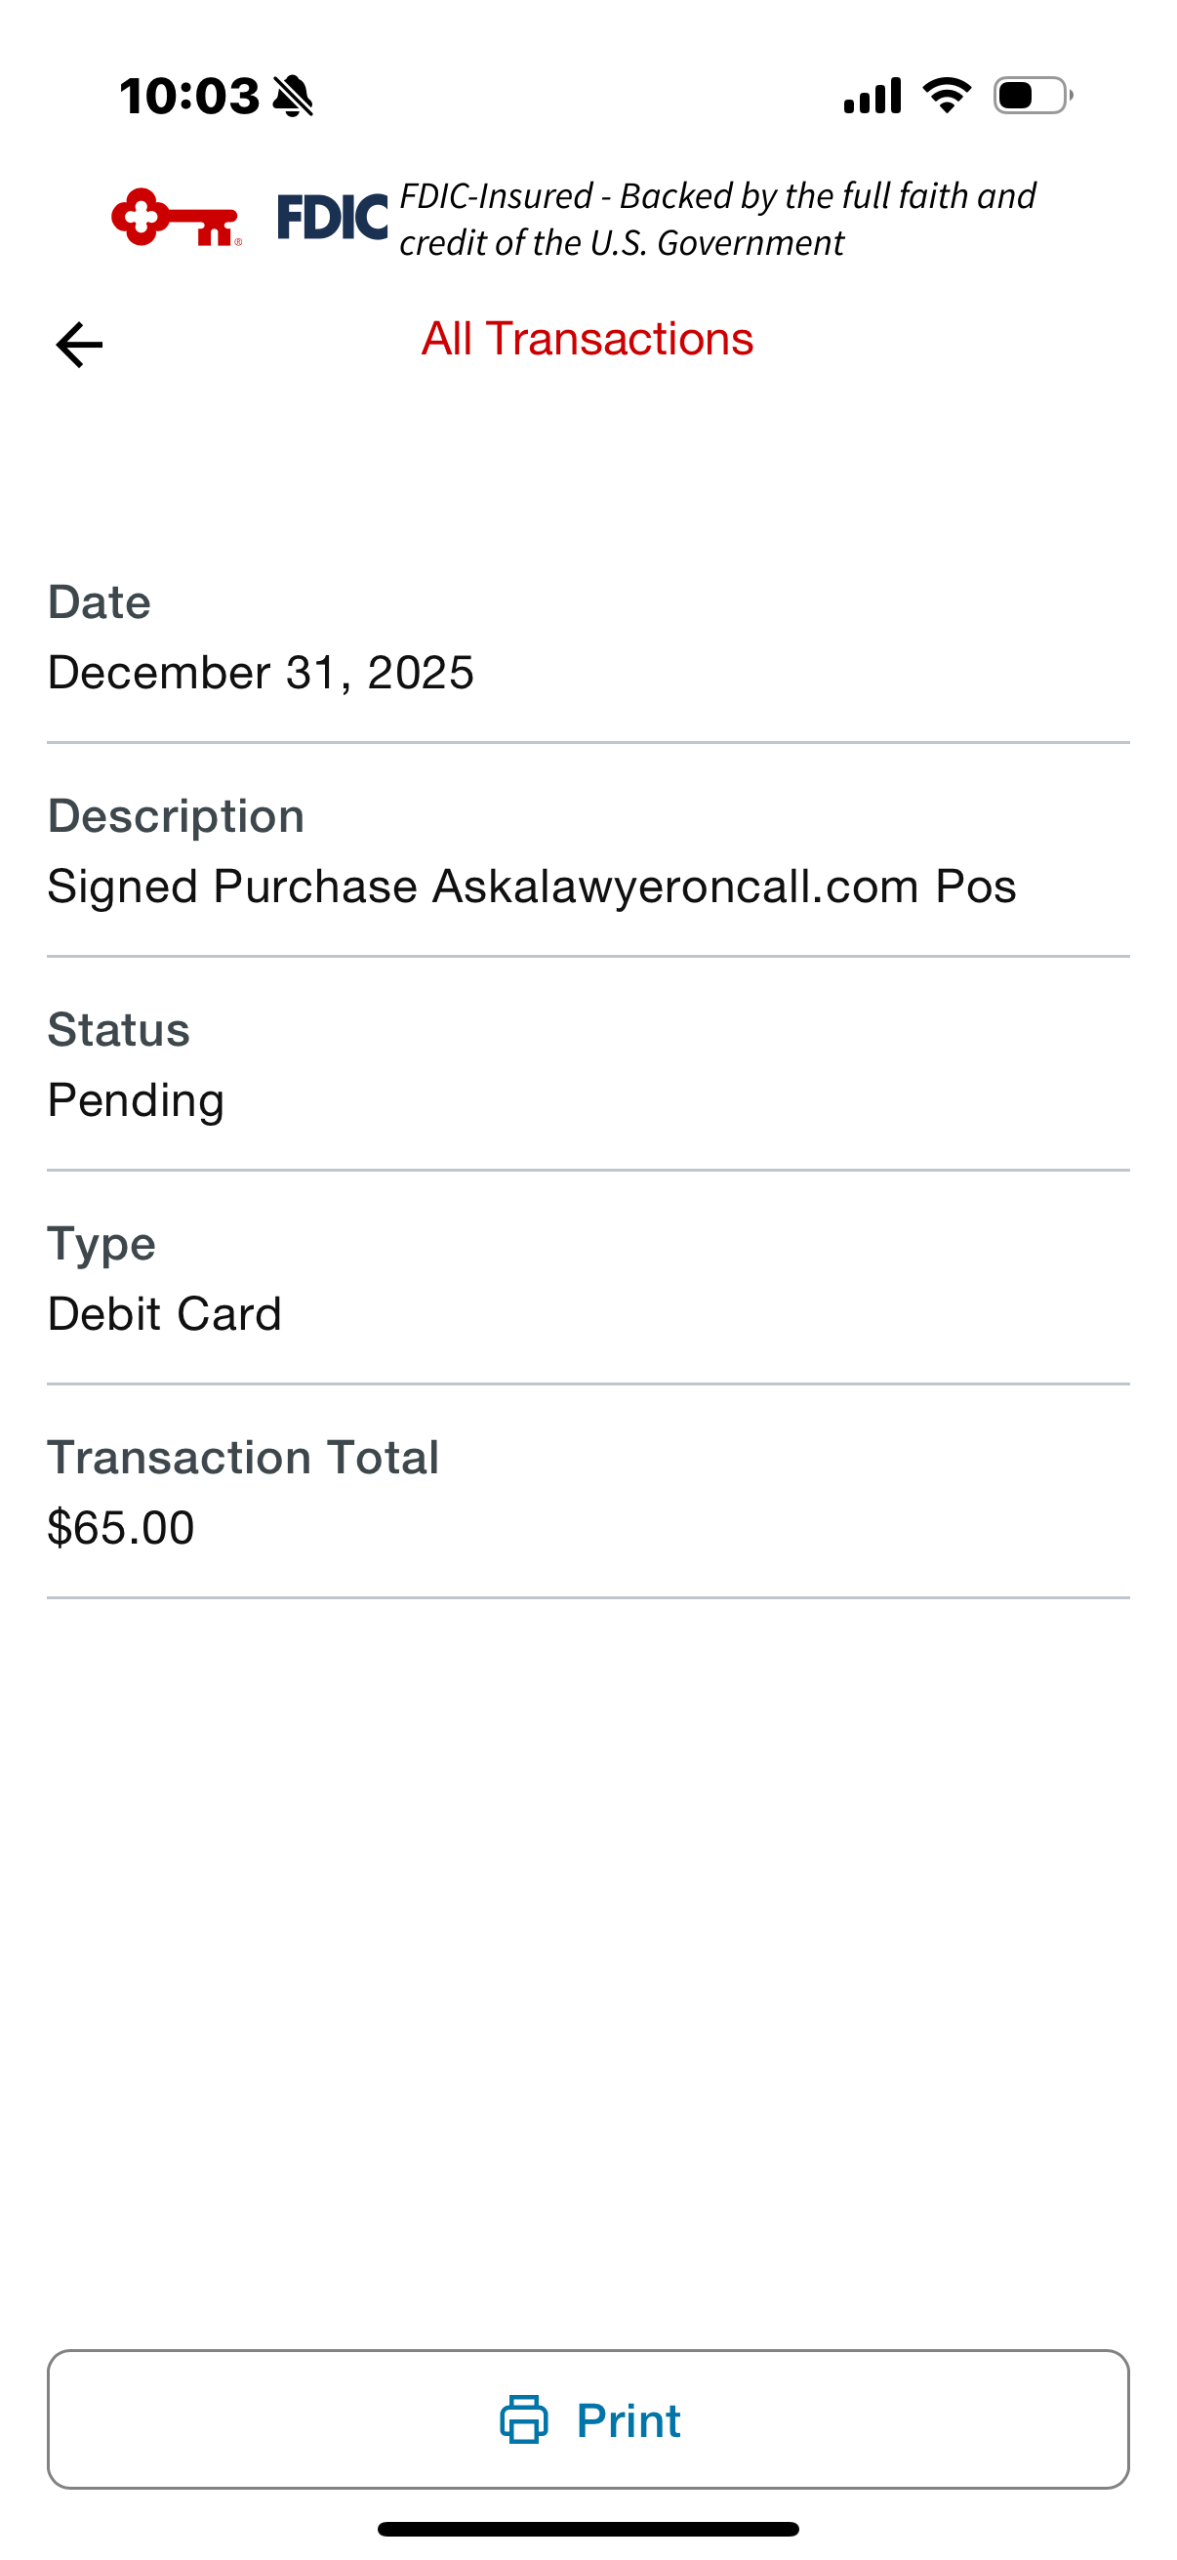Tap the Description field label
This screenshot has height=2560, width=1177.
[x=176, y=816]
